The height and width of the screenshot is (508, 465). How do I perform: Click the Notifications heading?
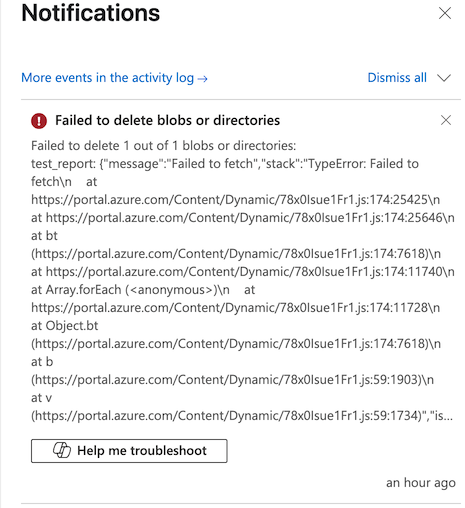(91, 13)
